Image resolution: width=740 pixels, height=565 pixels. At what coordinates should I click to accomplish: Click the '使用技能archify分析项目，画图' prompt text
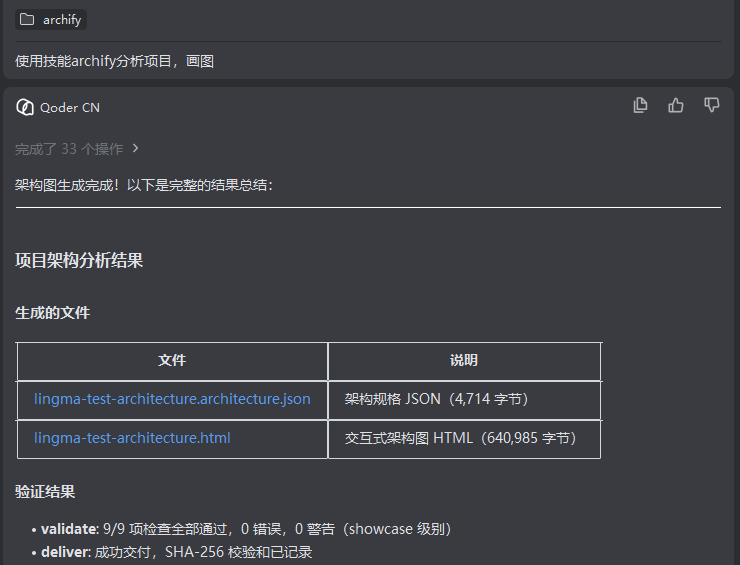[x=114, y=61]
